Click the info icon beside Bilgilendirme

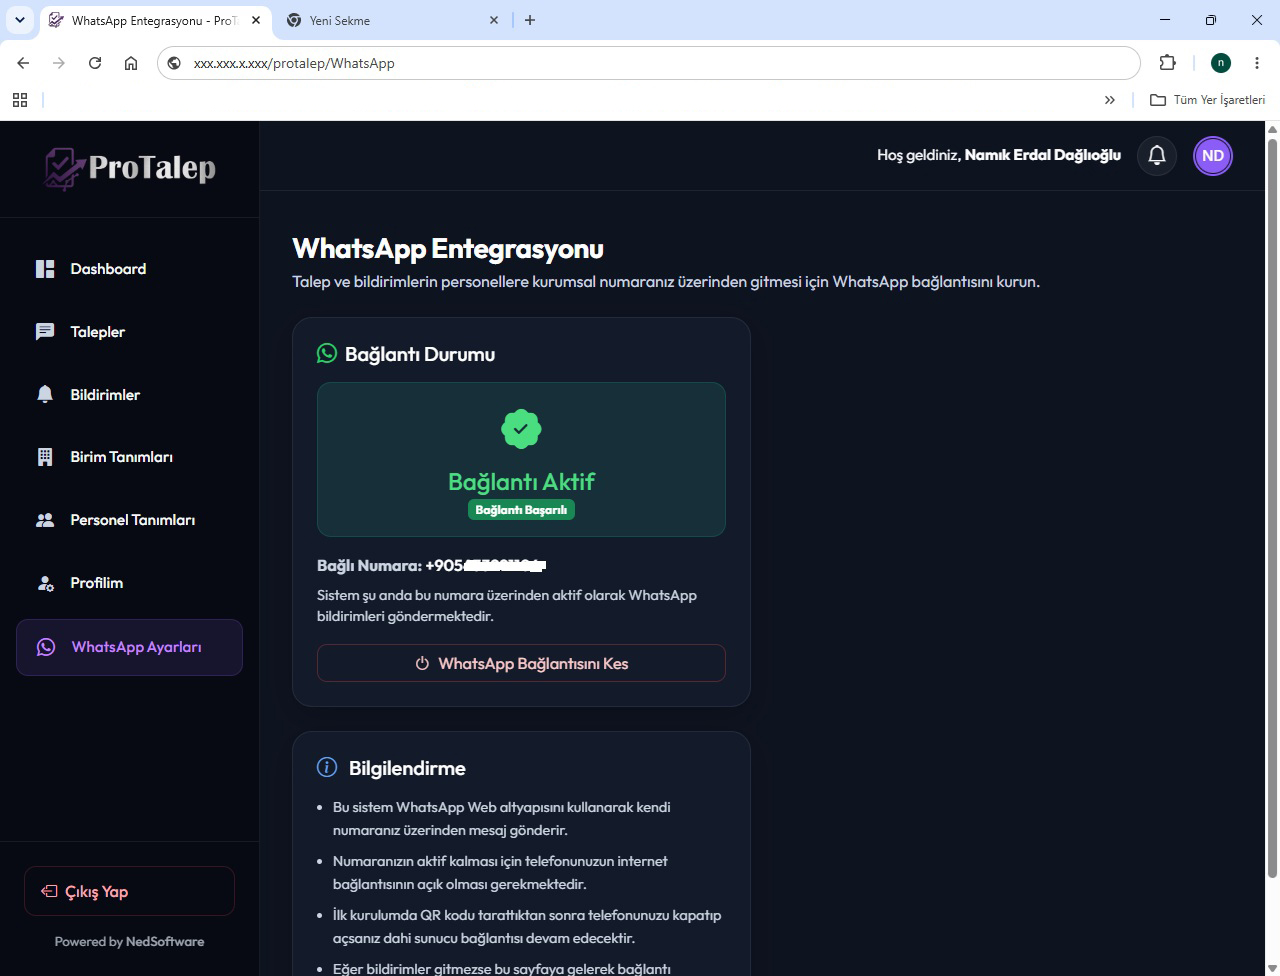tap(327, 767)
